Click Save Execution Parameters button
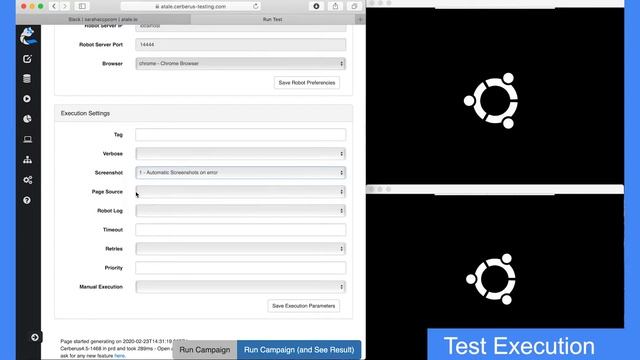The width and height of the screenshot is (640, 360). click(303, 306)
